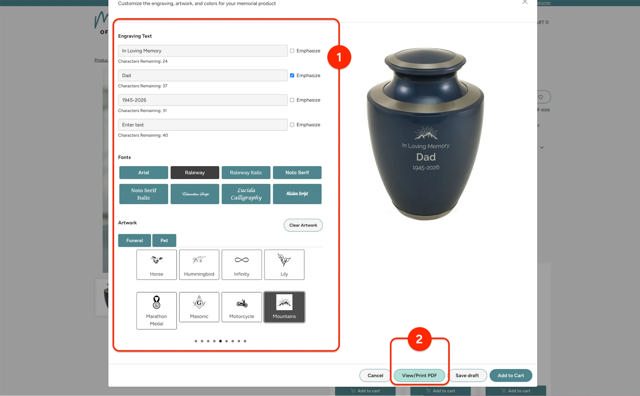Close the customization dialog with X
The width and height of the screenshot is (640, 396).
pyautogui.click(x=525, y=2)
